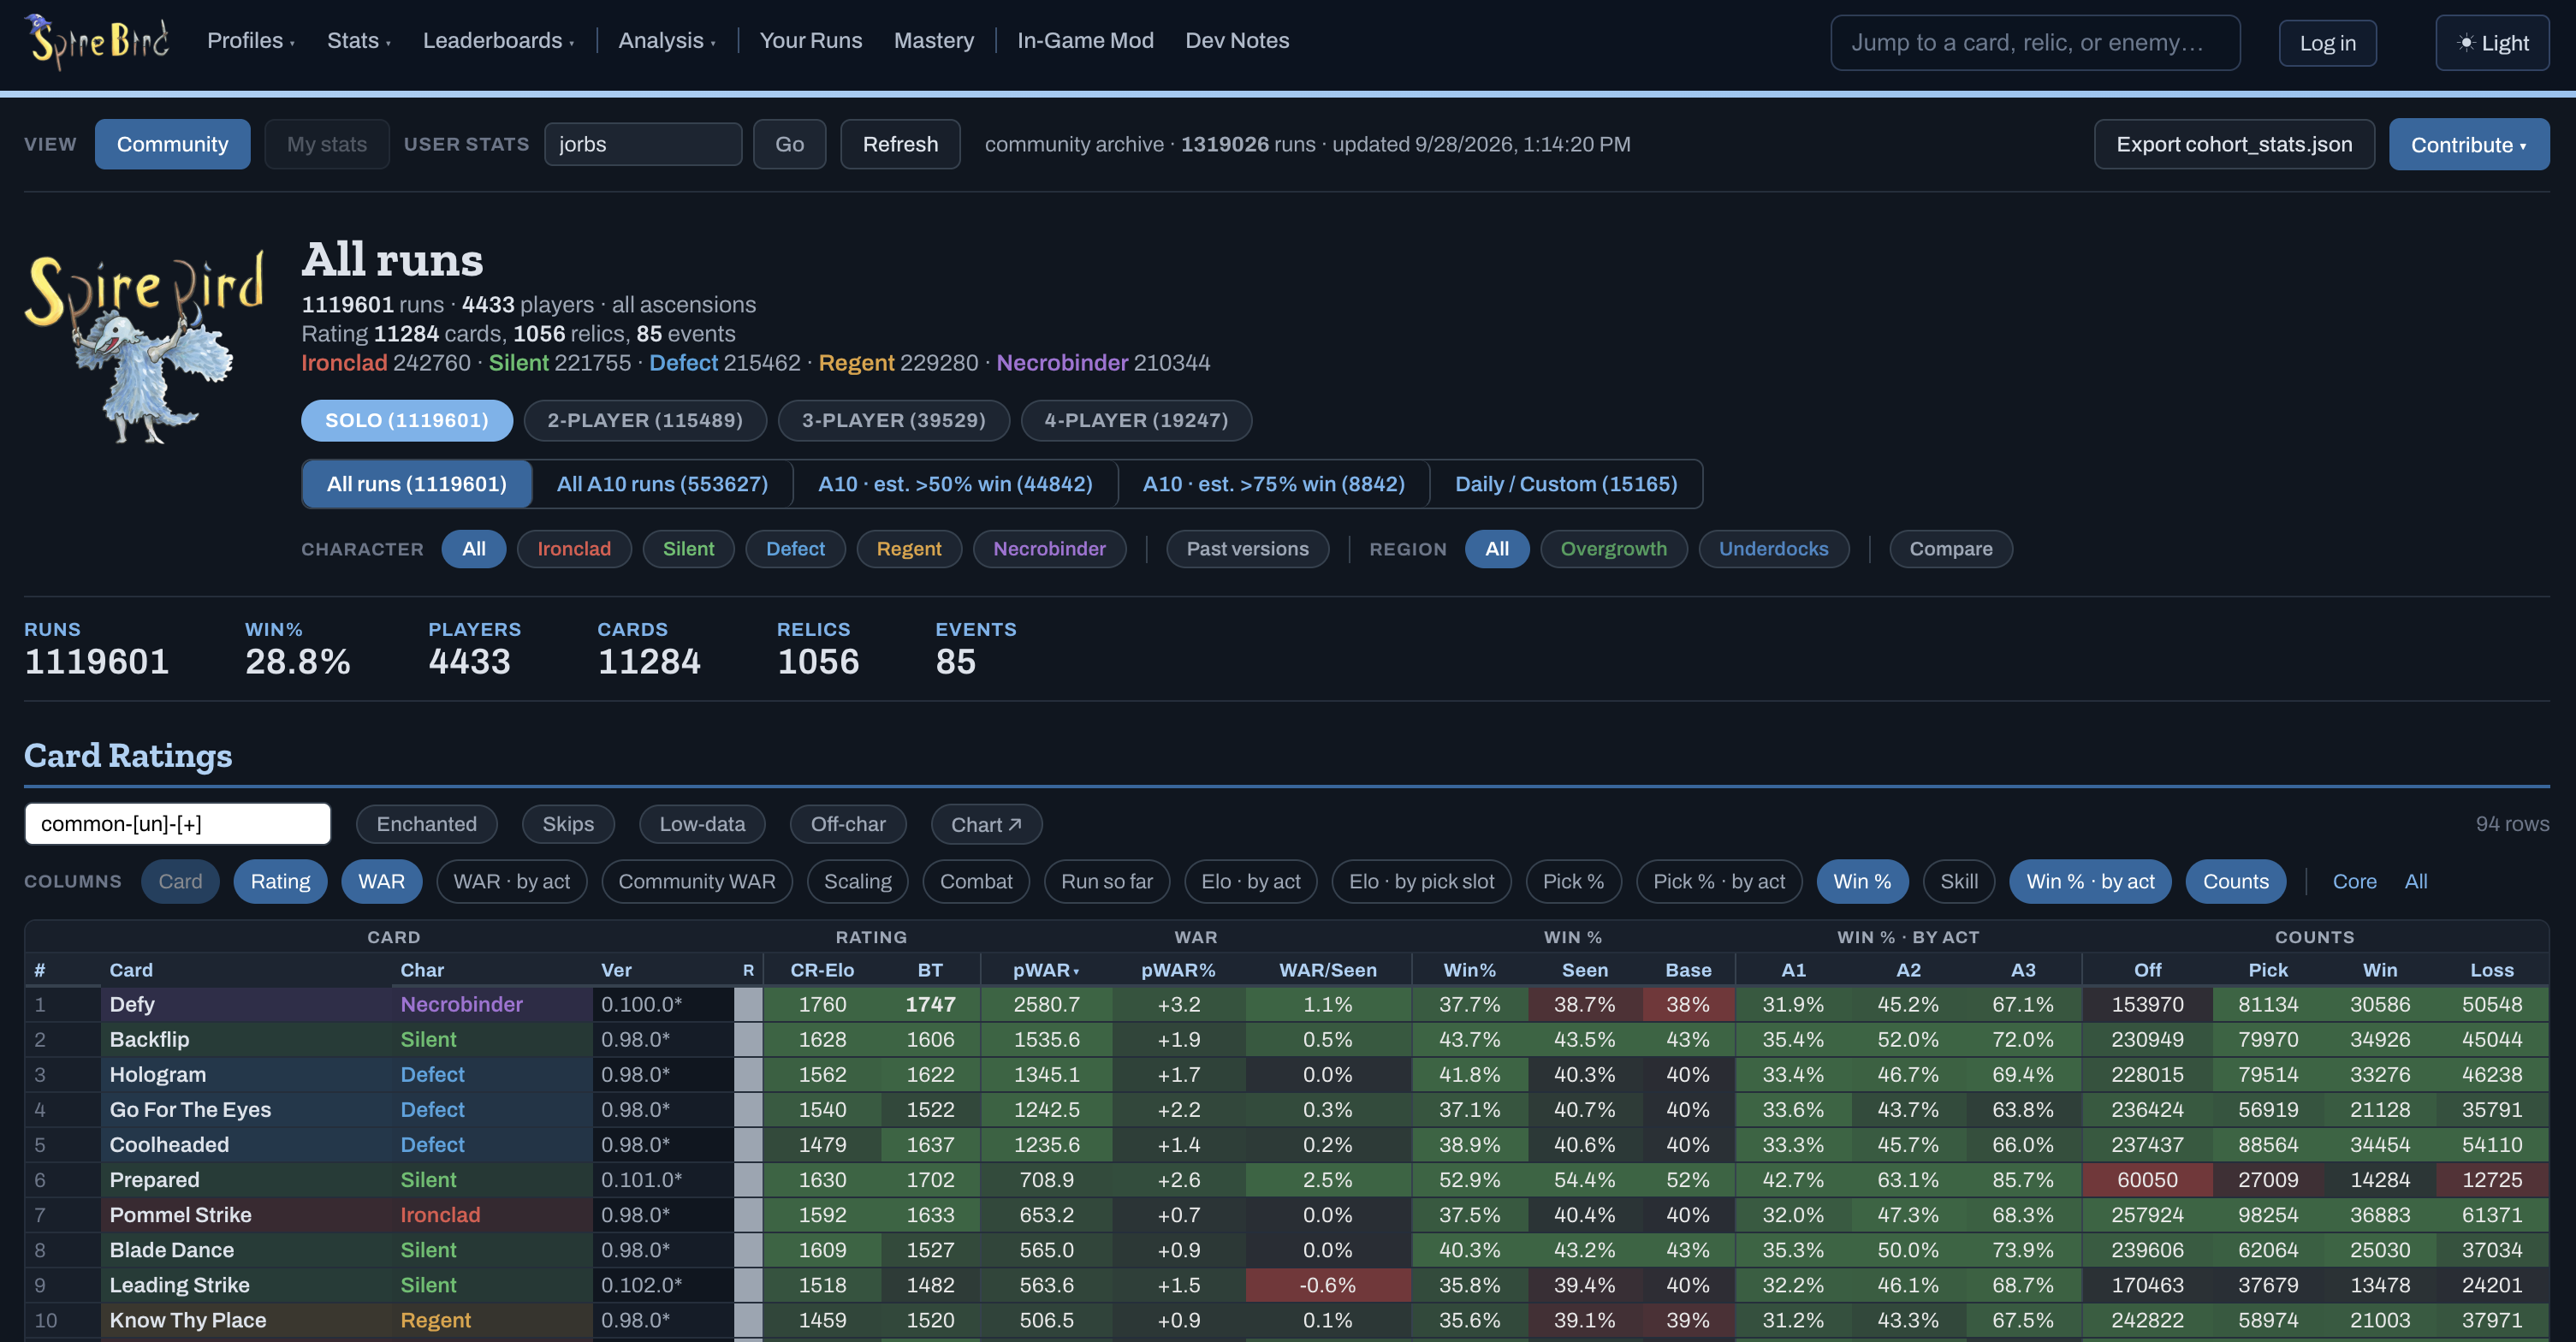The image size is (2576, 1342).
Task: Open Dev Notes
Action: click(x=1237, y=41)
